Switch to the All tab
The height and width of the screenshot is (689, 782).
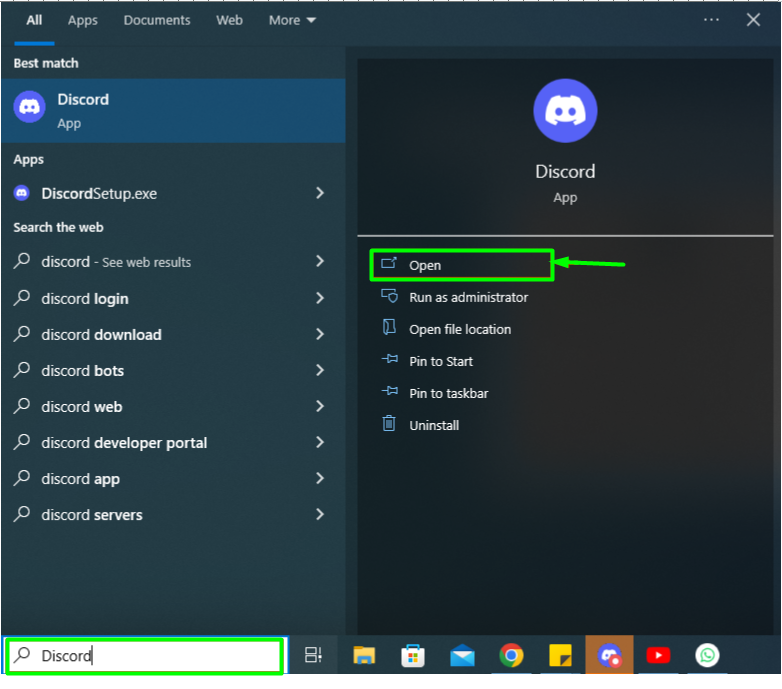34,20
